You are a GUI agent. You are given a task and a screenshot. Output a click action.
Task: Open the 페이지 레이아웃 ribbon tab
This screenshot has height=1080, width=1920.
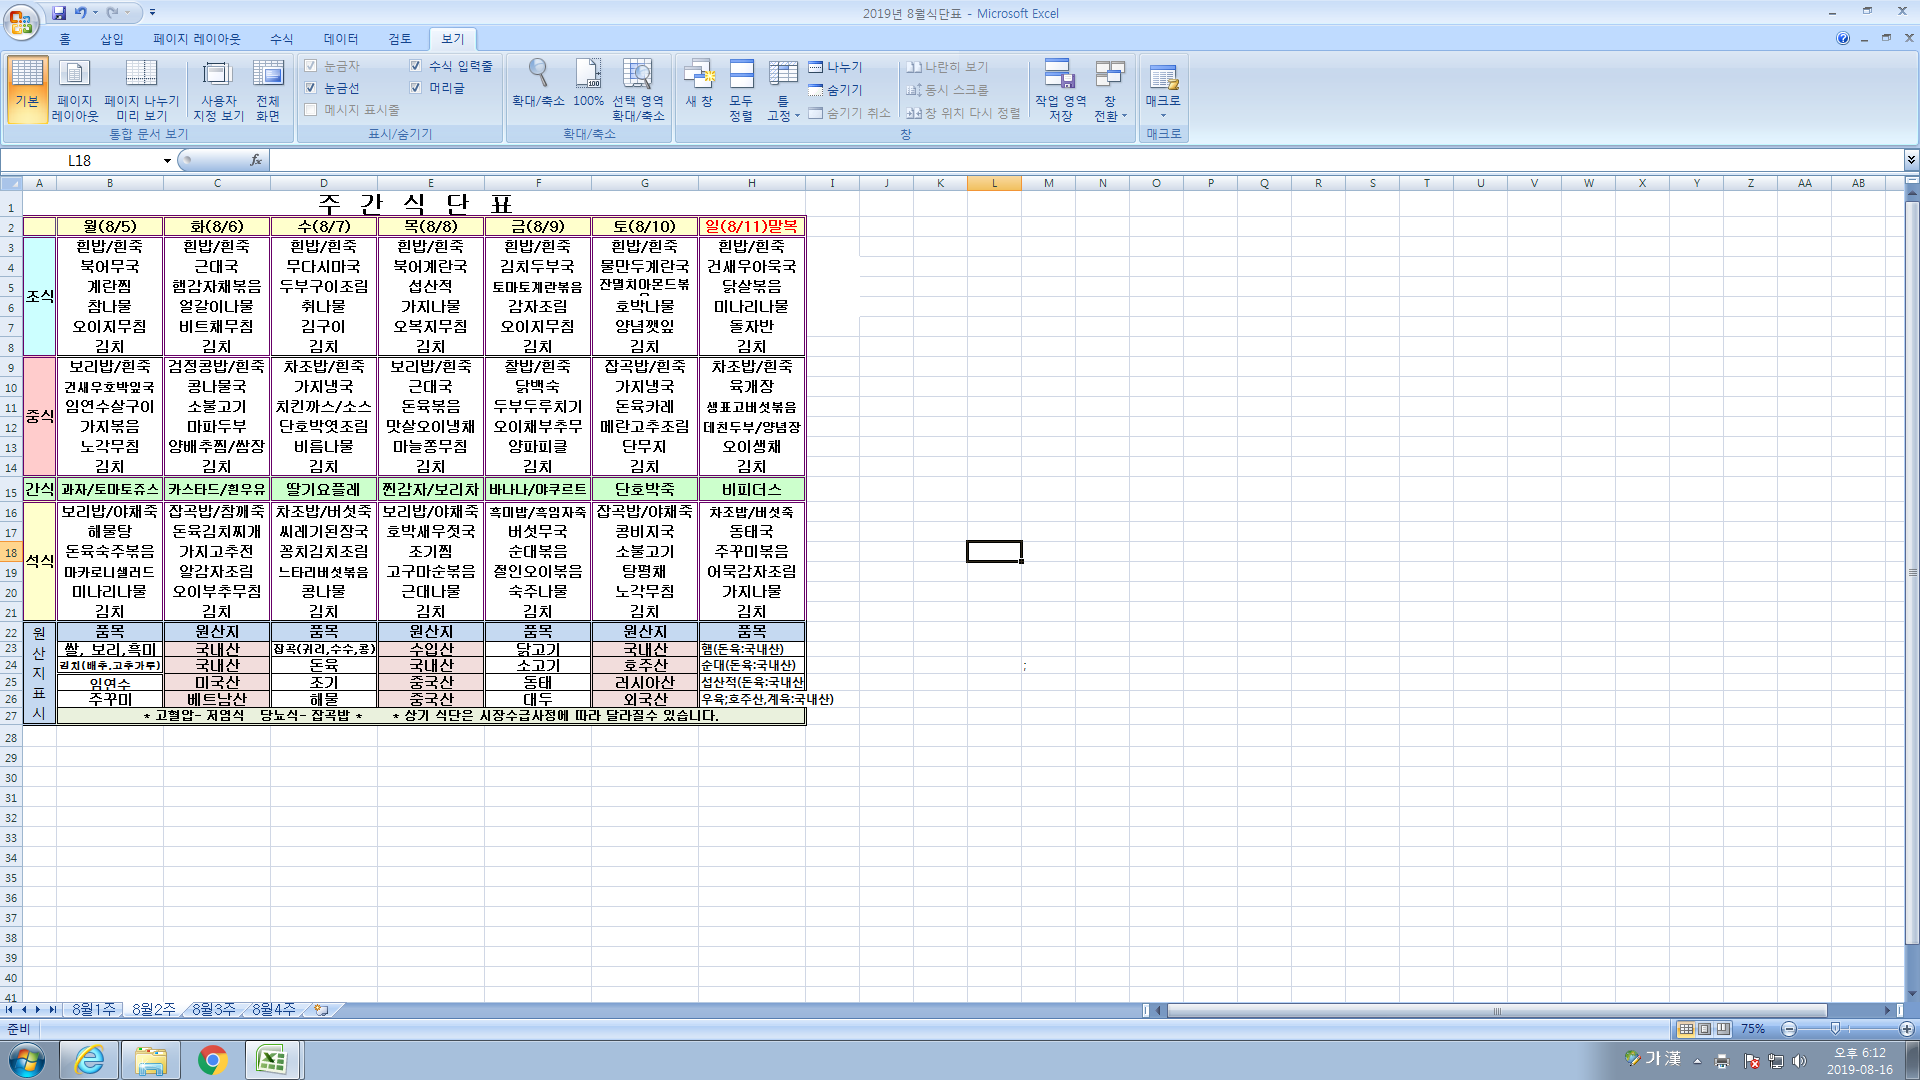(197, 39)
